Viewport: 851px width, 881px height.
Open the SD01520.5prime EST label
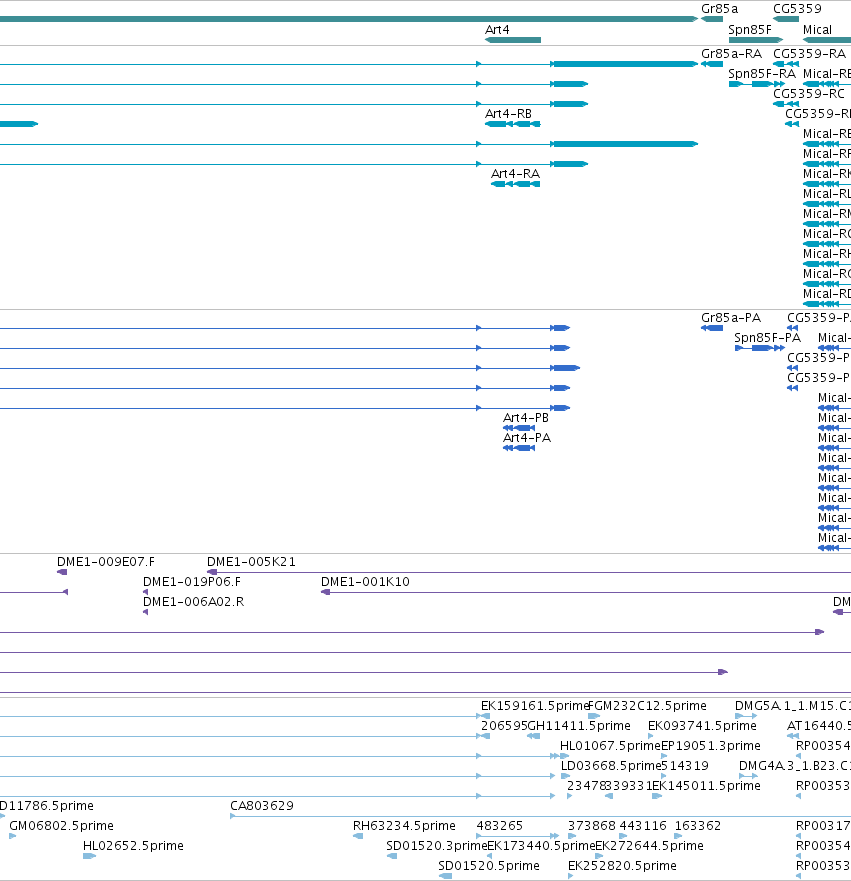tap(489, 866)
